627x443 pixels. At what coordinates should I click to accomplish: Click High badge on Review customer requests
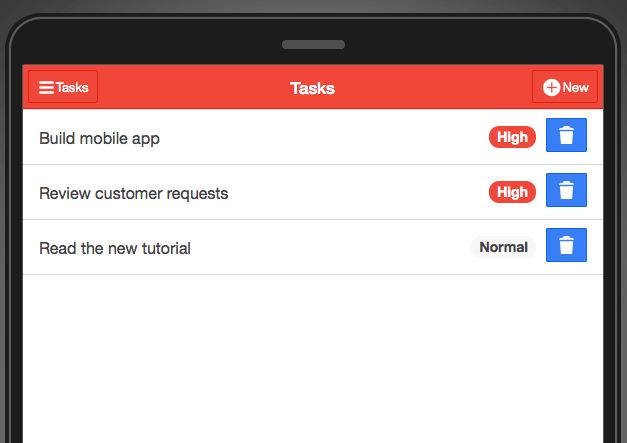pos(512,192)
